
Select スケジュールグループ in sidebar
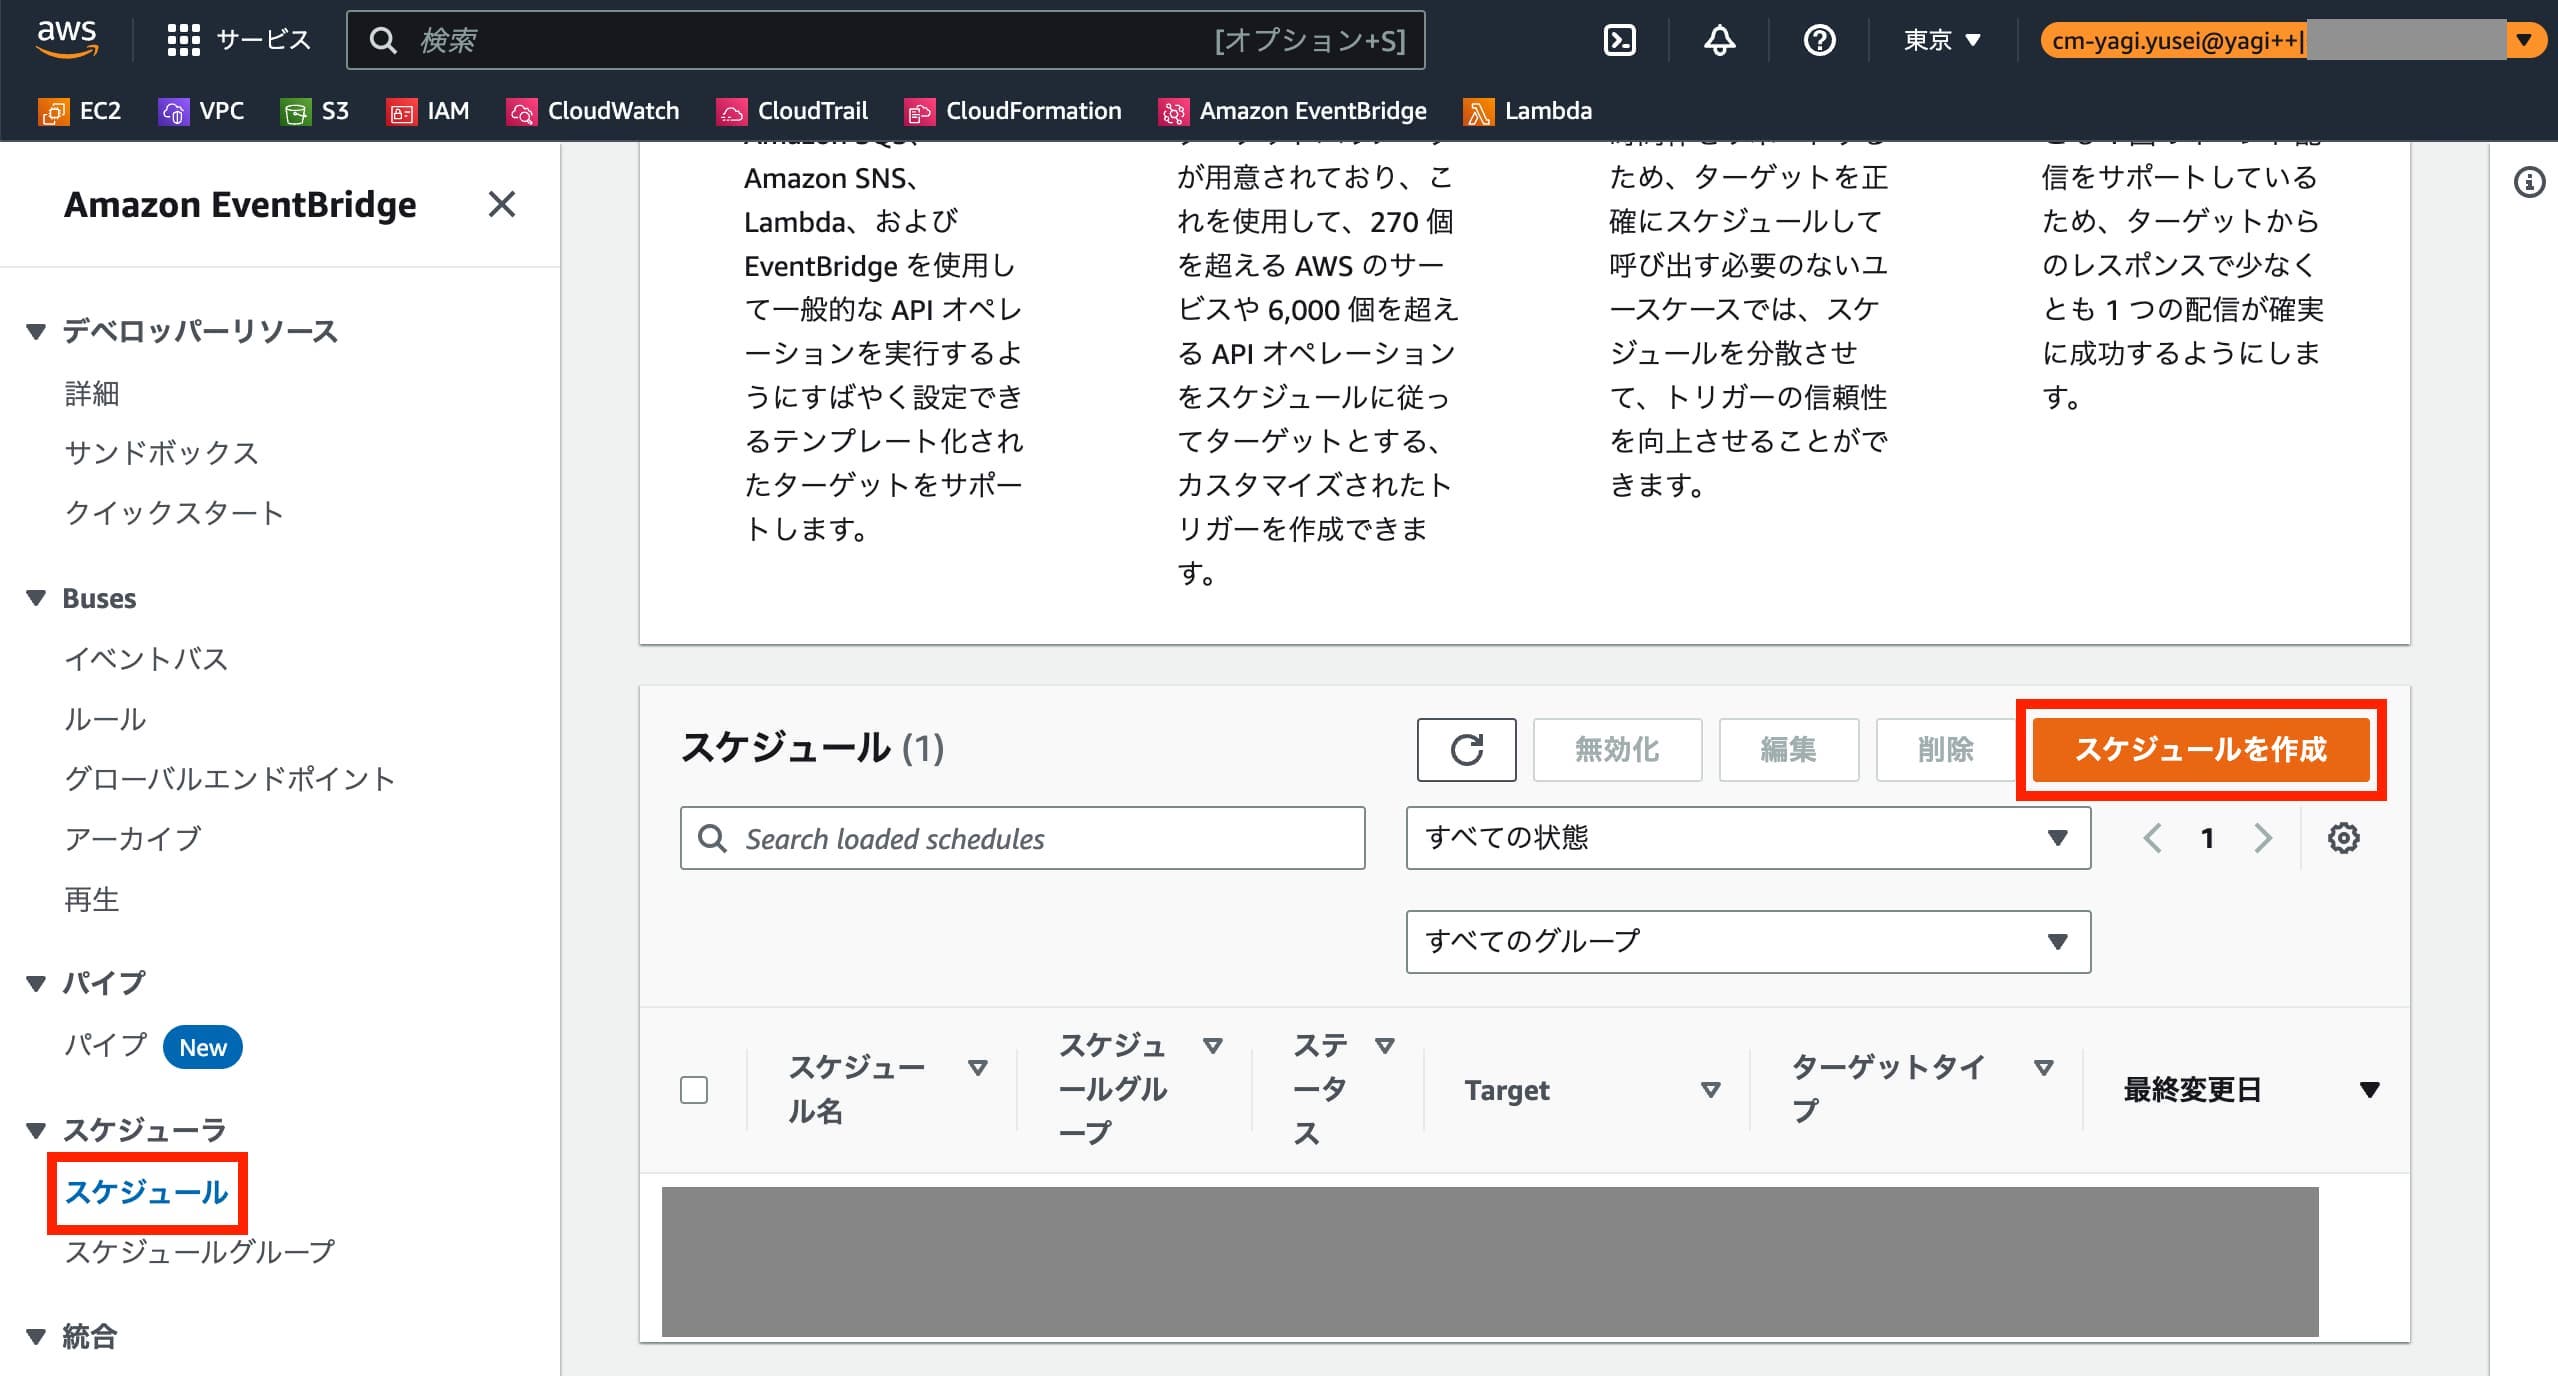point(200,1251)
